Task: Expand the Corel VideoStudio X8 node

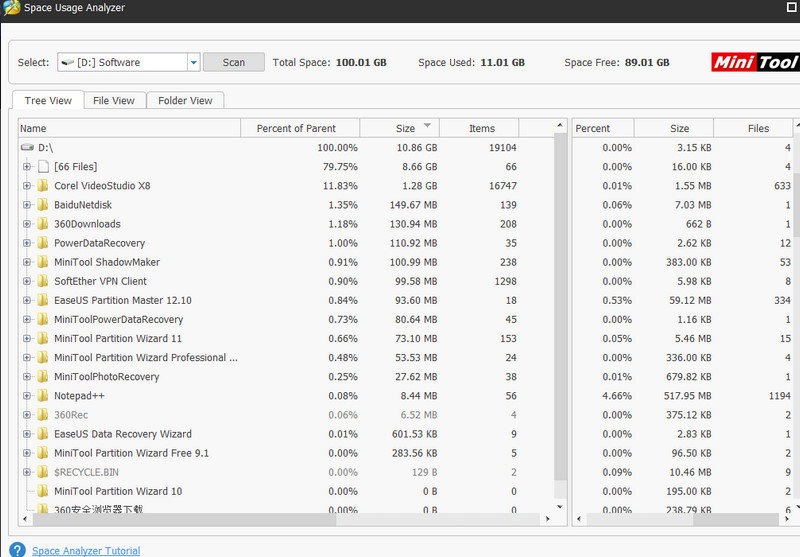Action: point(27,186)
